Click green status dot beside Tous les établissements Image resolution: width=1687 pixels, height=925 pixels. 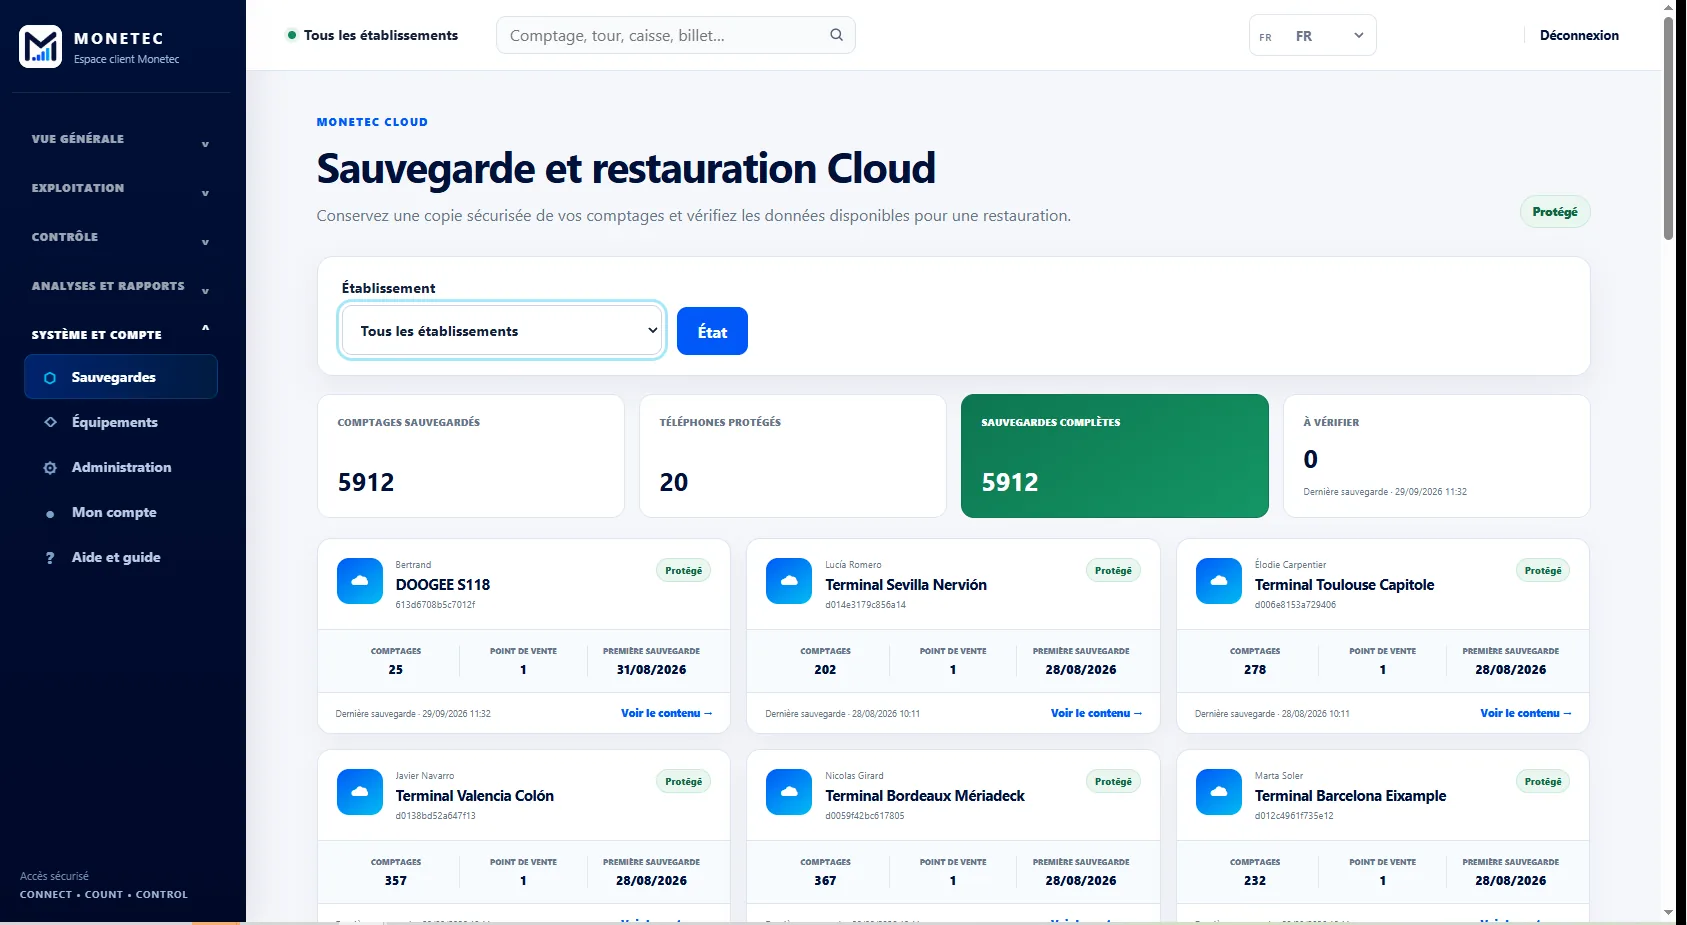292,35
